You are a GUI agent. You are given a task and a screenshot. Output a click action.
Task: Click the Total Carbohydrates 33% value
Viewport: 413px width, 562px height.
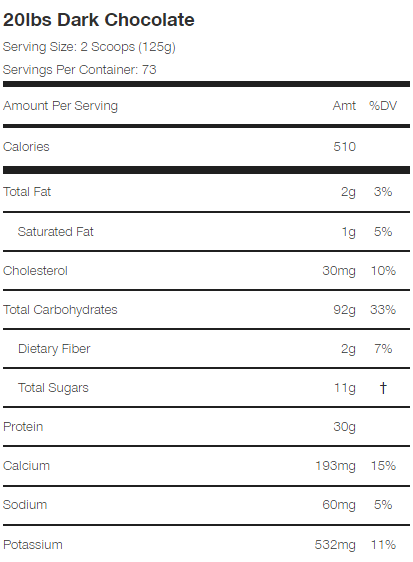383,310
